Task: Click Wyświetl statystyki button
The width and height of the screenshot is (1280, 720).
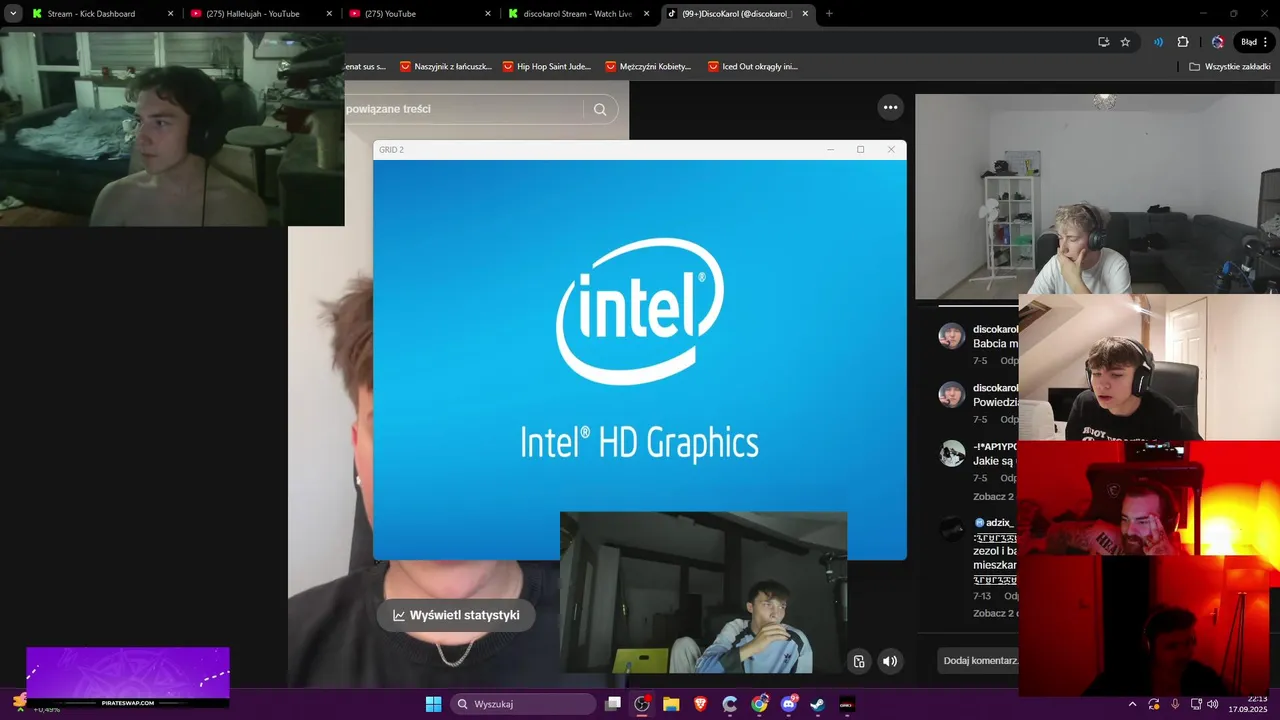Action: [456, 615]
